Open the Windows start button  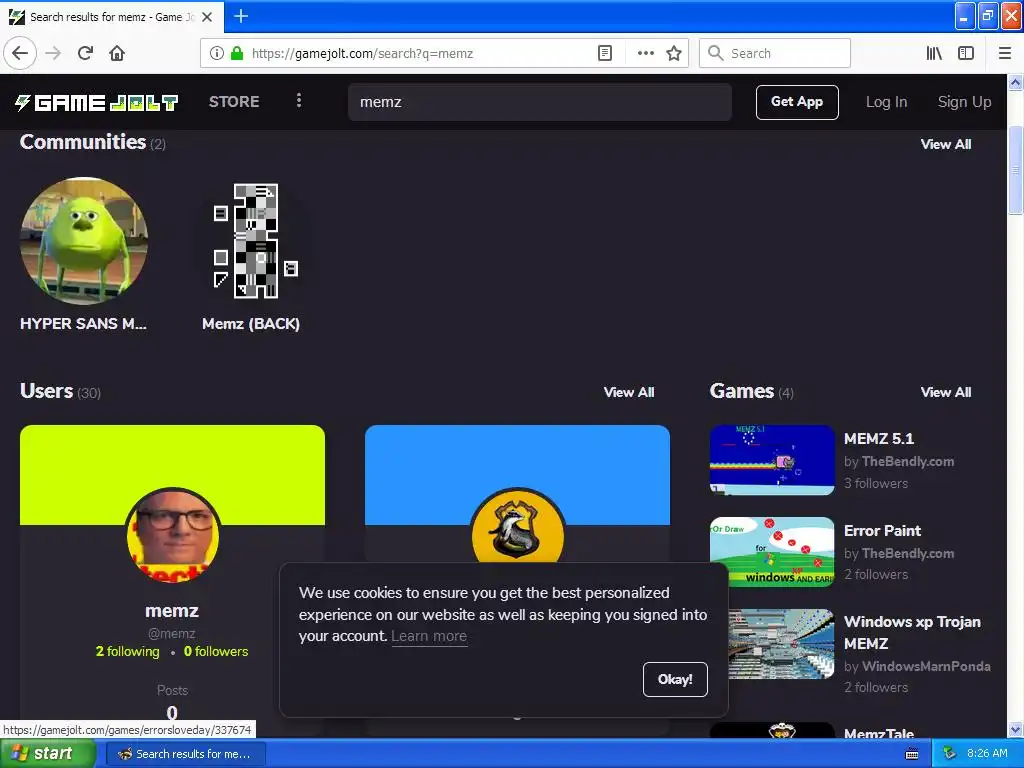click(48, 754)
